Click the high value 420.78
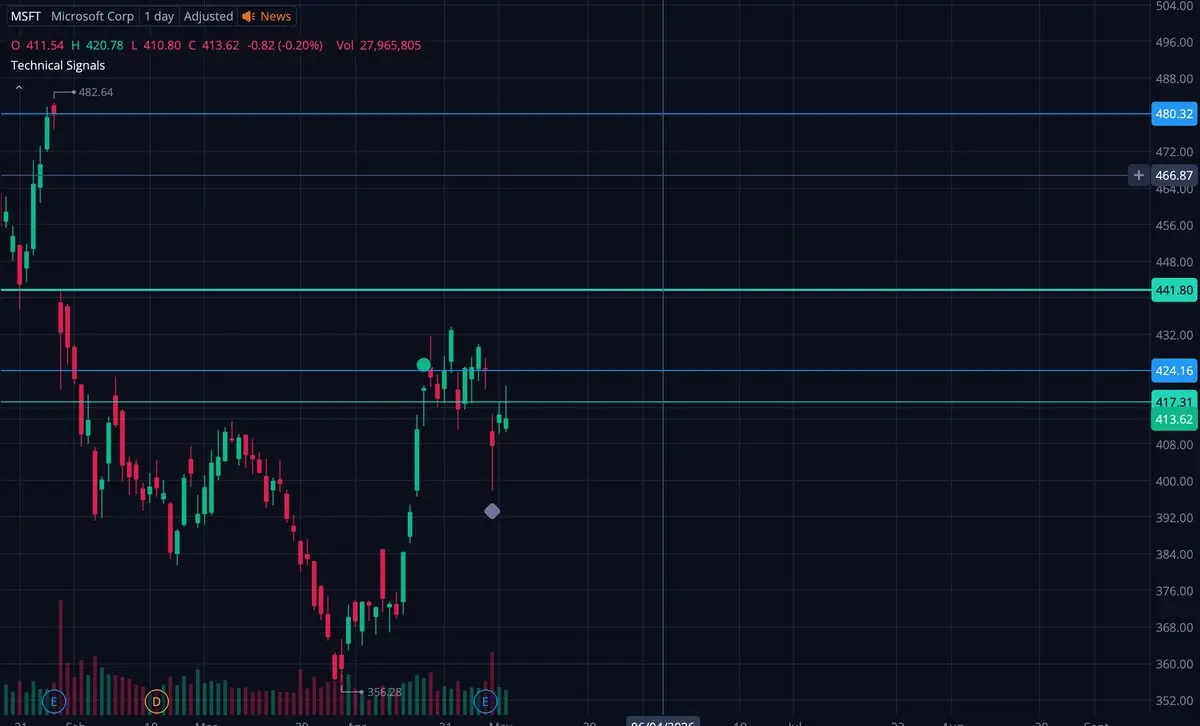 pos(105,45)
